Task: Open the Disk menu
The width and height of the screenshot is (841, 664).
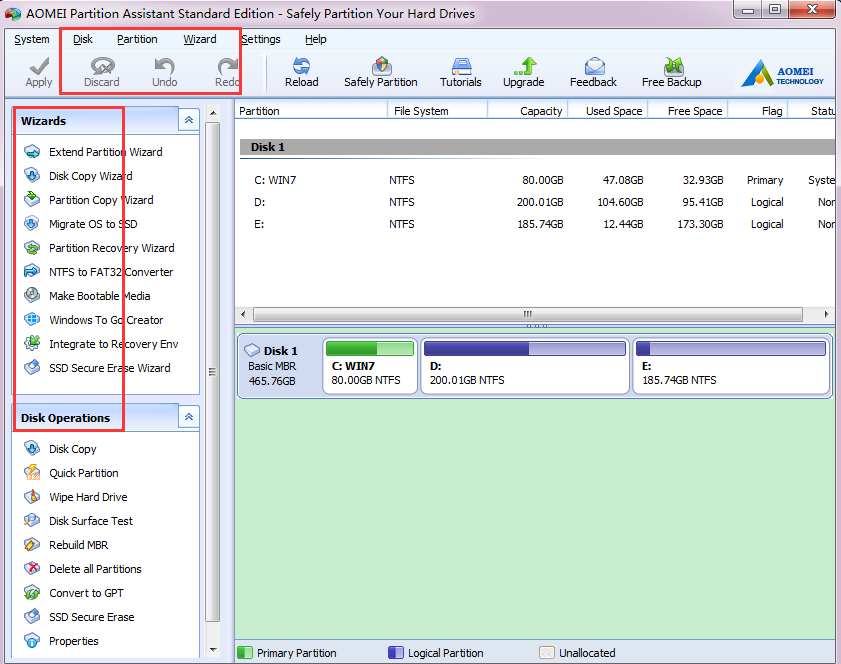Action: [83, 39]
